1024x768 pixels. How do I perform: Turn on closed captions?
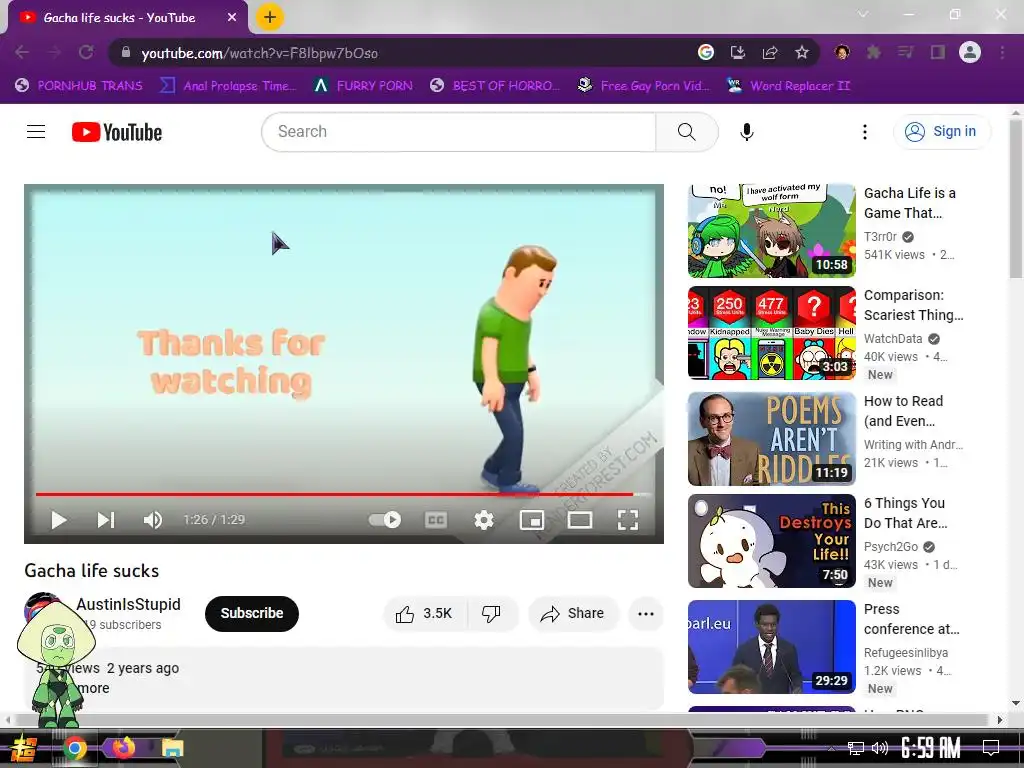tap(436, 520)
